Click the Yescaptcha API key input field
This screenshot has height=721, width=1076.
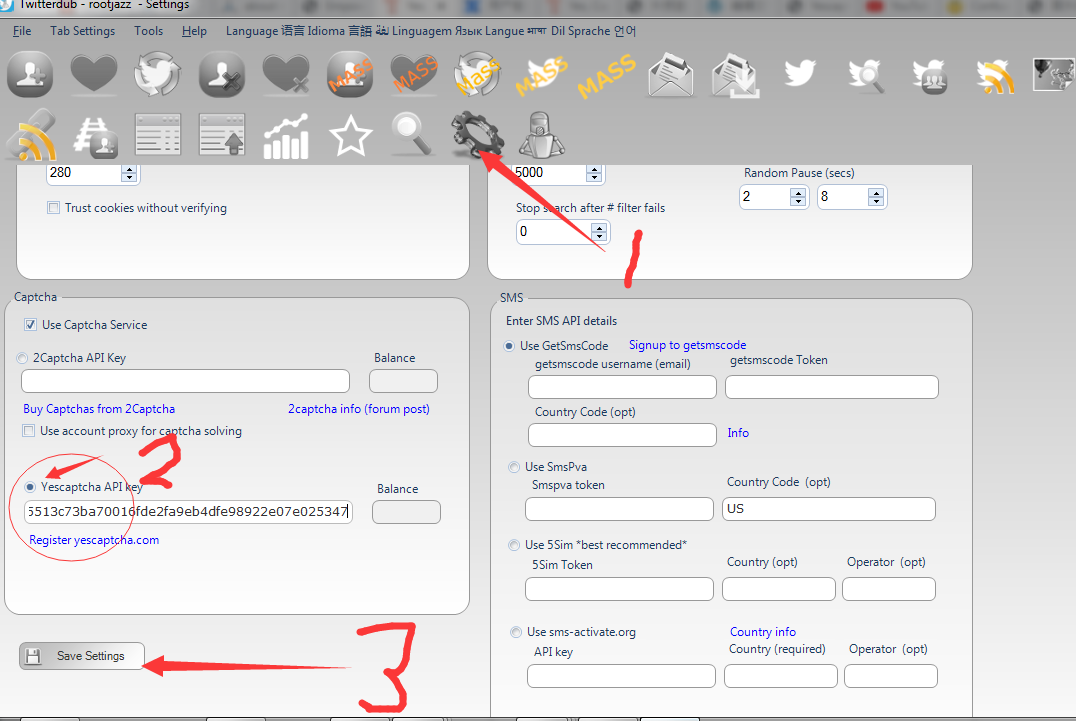[188, 512]
